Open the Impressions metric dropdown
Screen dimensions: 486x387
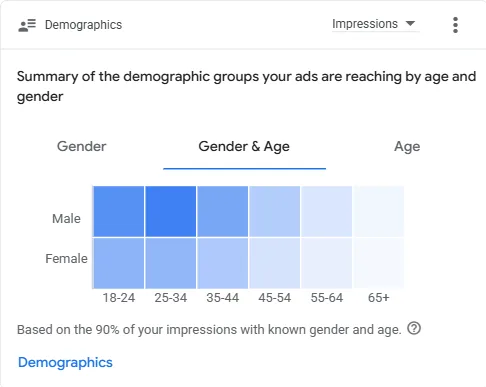click(375, 24)
